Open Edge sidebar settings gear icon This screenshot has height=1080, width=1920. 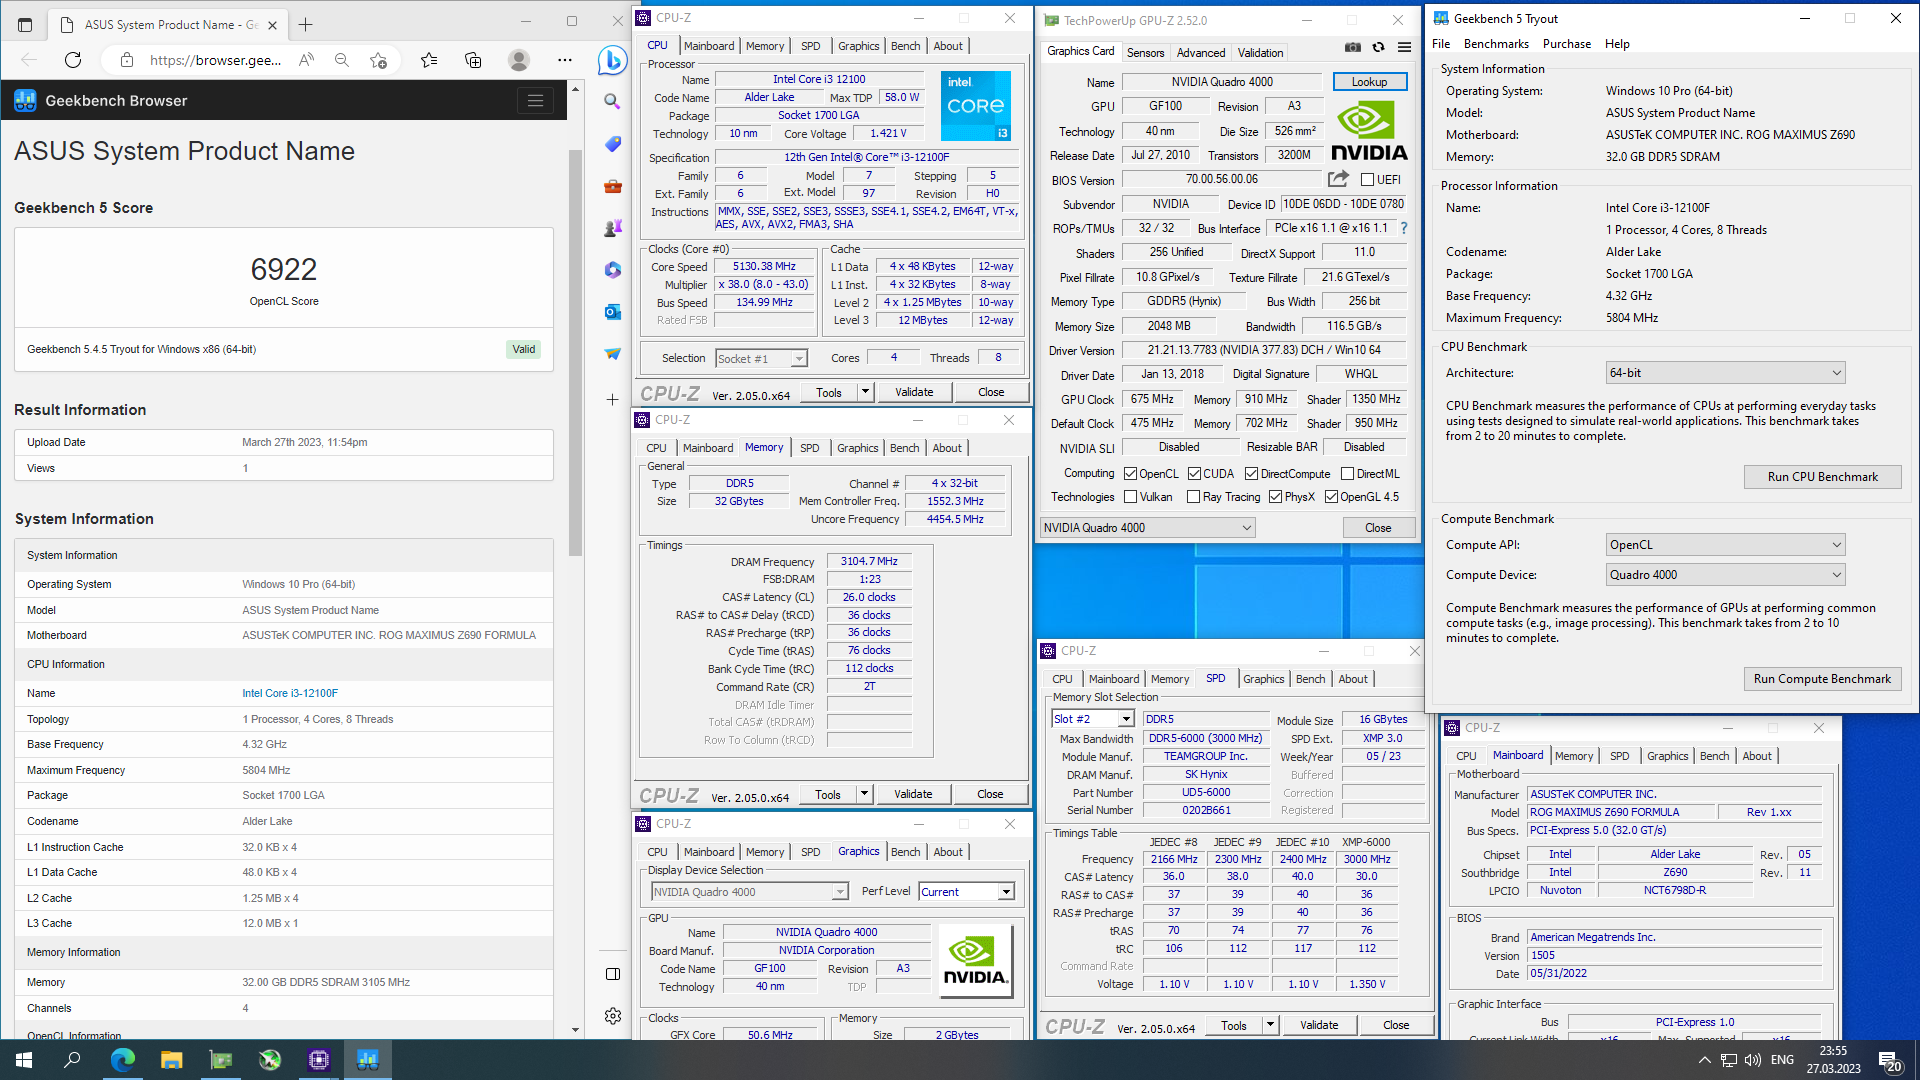coord(612,1016)
